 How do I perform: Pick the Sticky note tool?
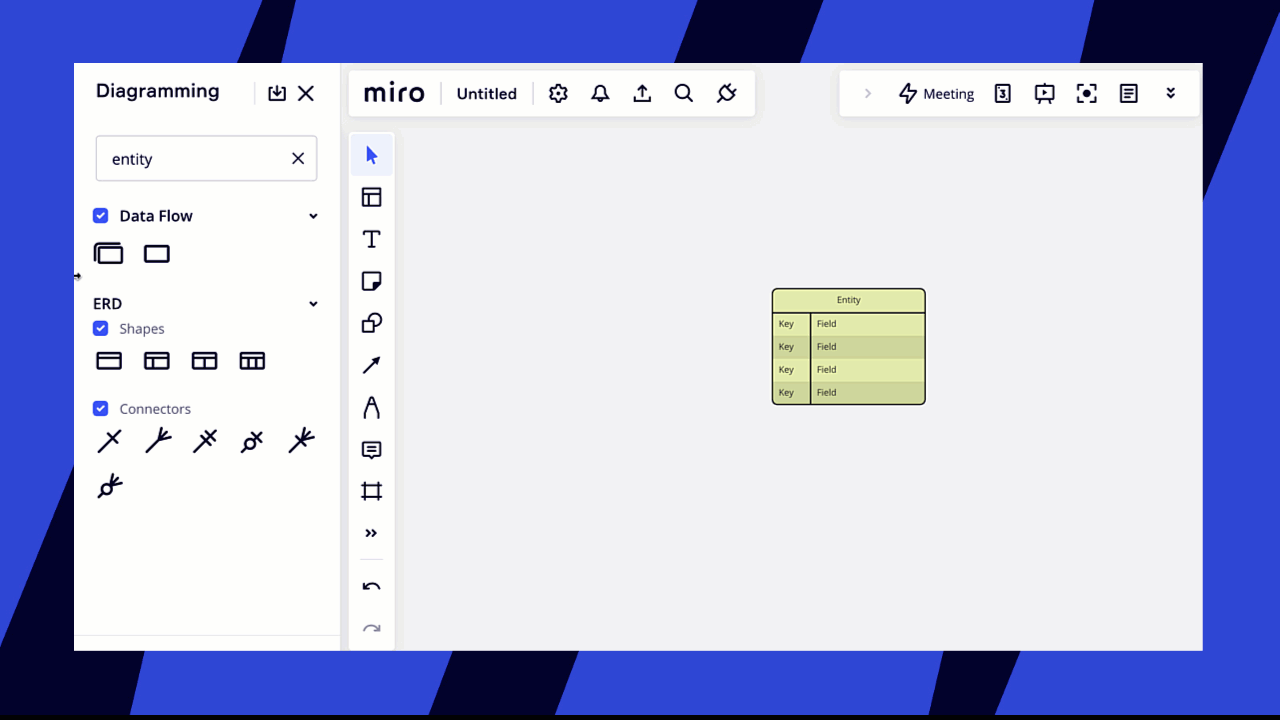pos(371,281)
